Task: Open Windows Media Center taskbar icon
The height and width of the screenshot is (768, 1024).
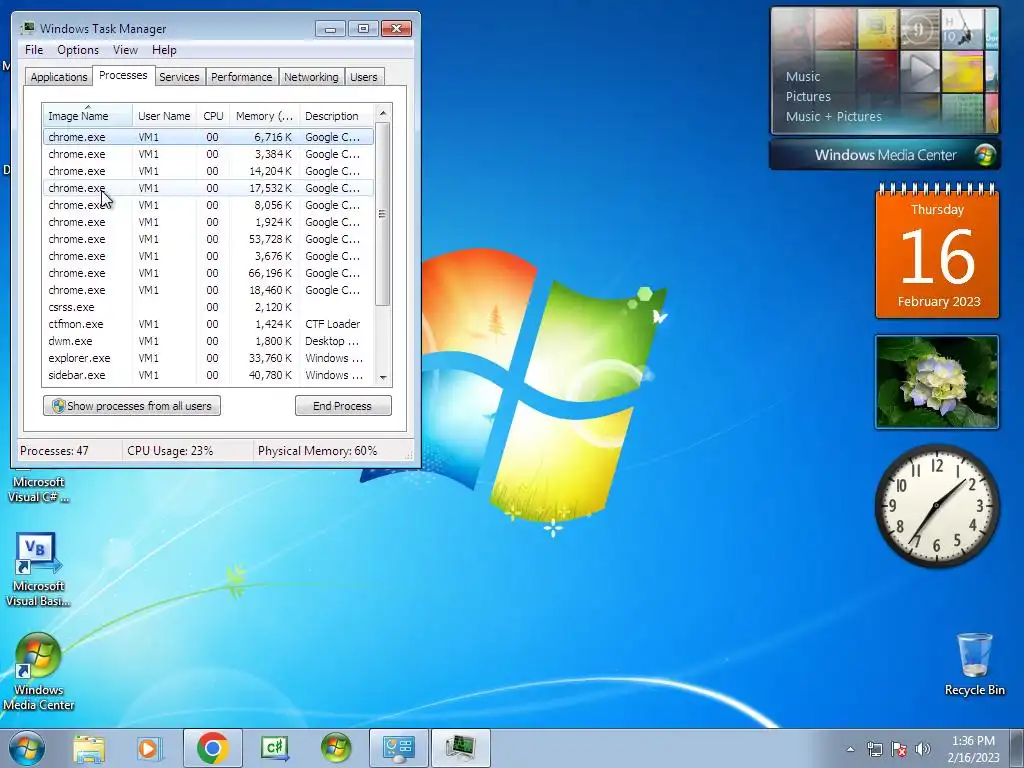Action: tap(336, 748)
